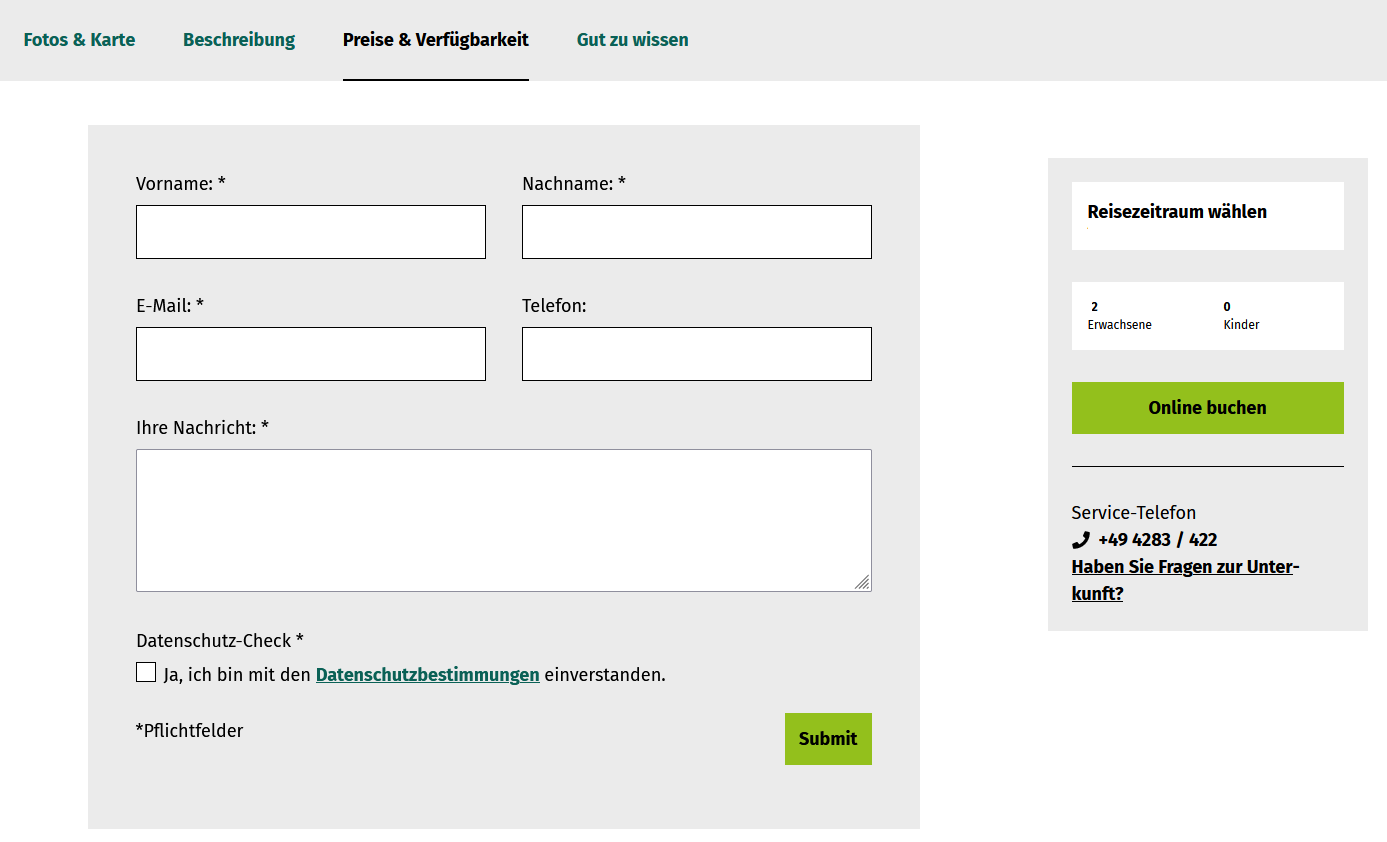Click the phone icon beside service number

[x=1080, y=540]
